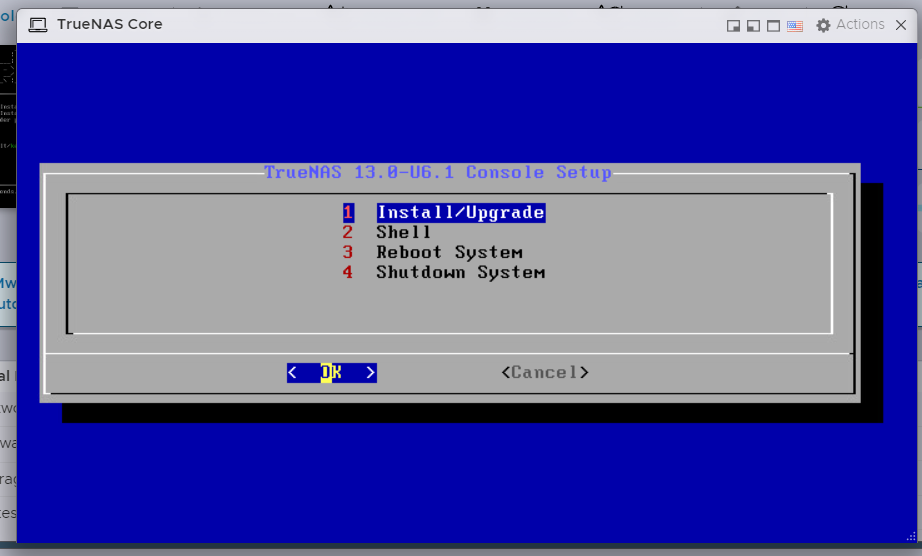This screenshot has height=556, width=922.
Task: Close the TrueNAS Core console window
Action: click(x=901, y=25)
